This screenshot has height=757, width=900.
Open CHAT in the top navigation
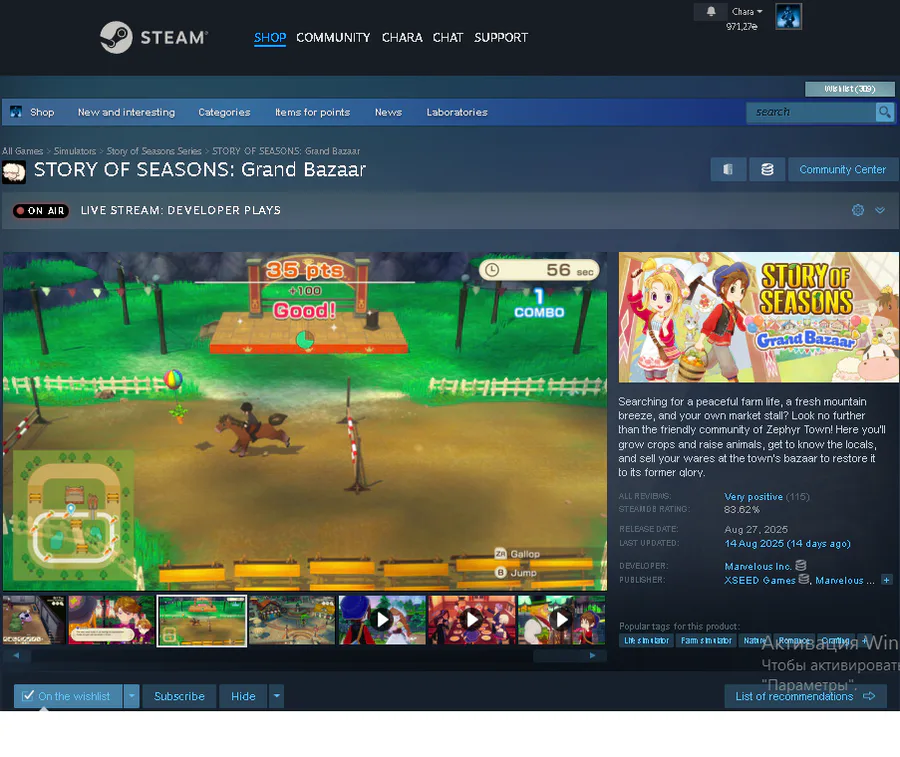pos(448,38)
